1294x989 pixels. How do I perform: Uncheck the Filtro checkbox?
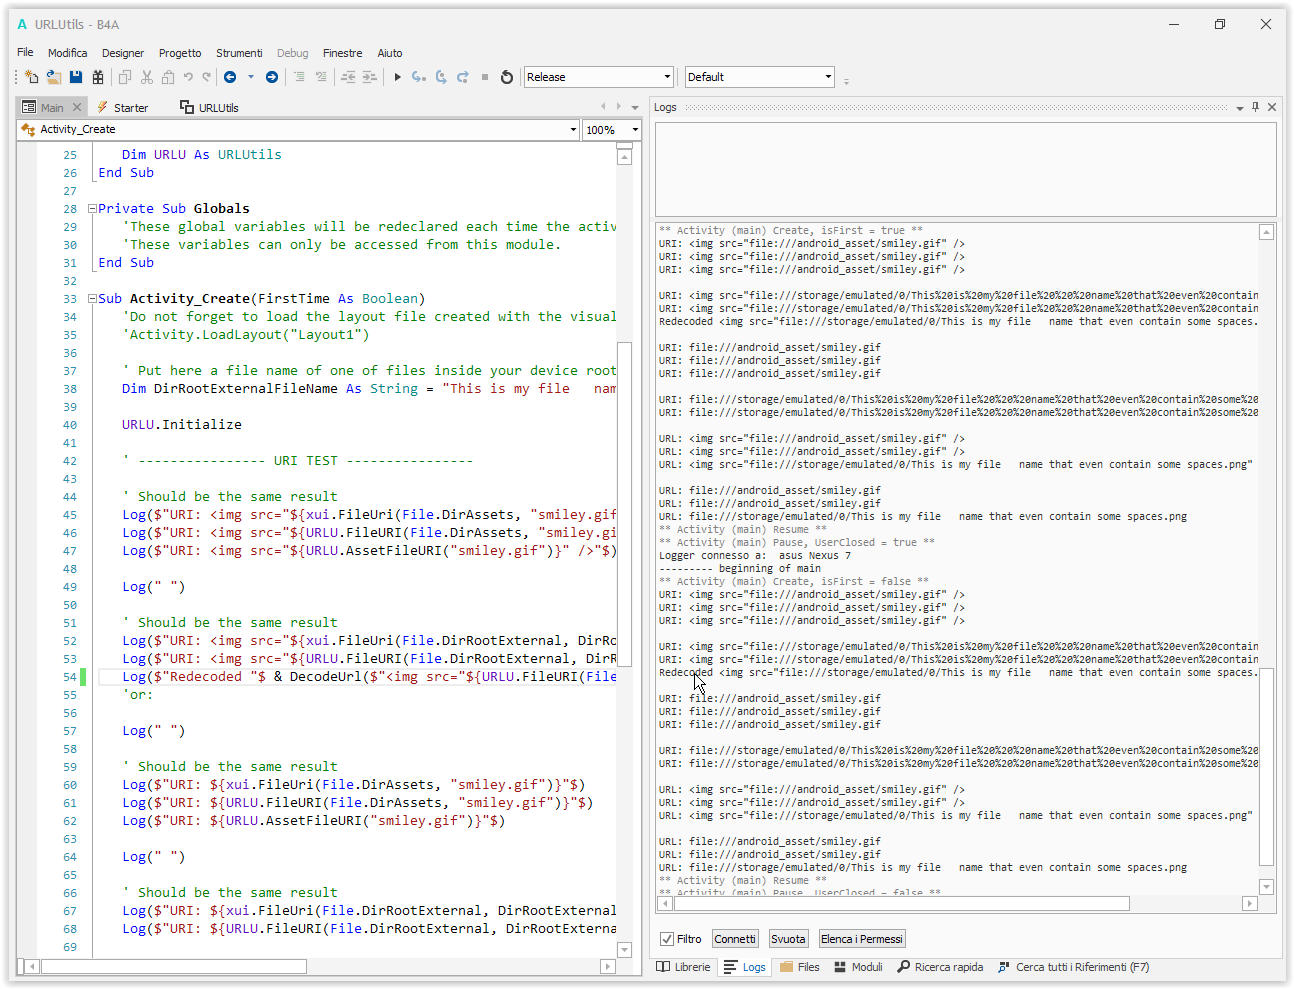coord(667,939)
